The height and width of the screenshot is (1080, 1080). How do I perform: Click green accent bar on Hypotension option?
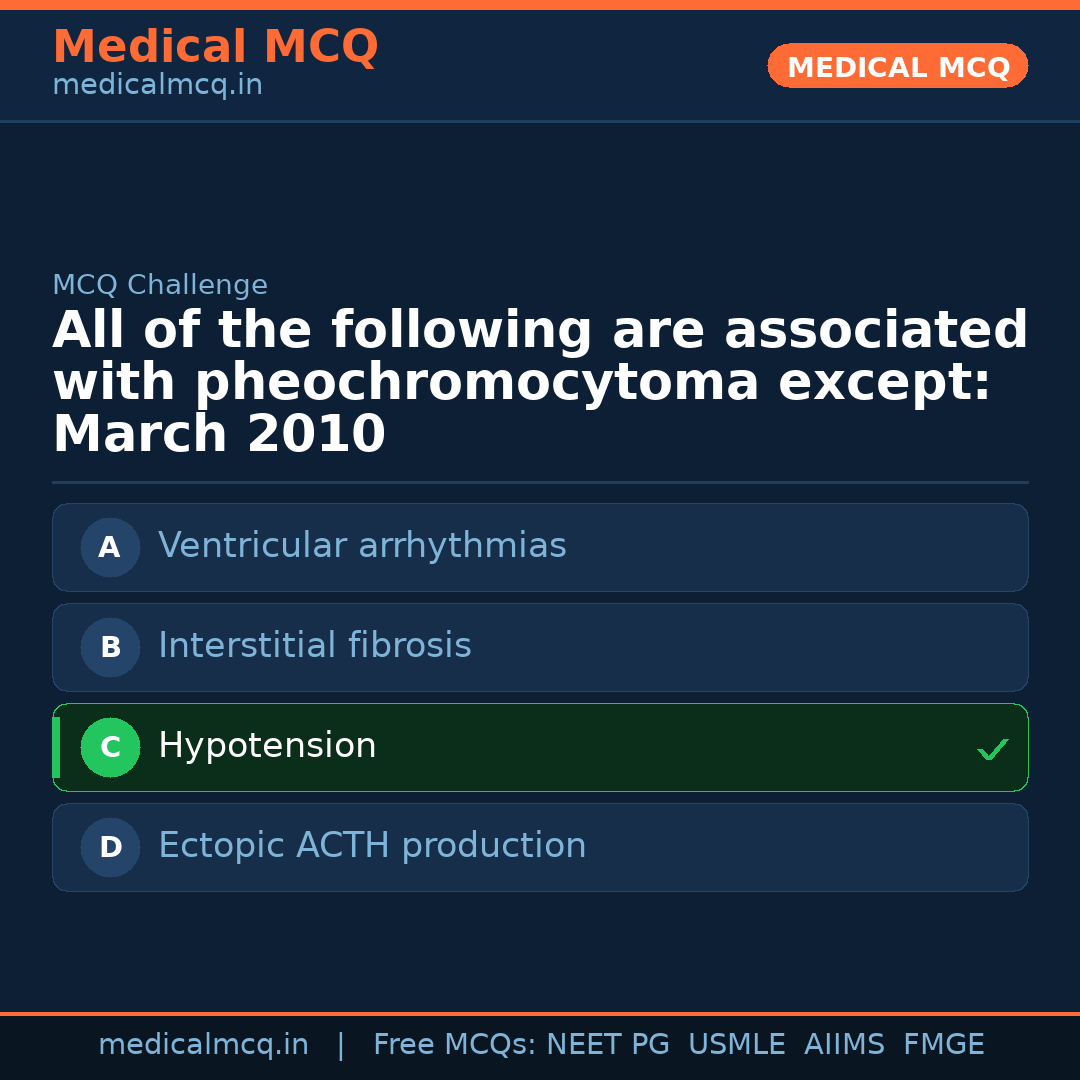point(56,747)
